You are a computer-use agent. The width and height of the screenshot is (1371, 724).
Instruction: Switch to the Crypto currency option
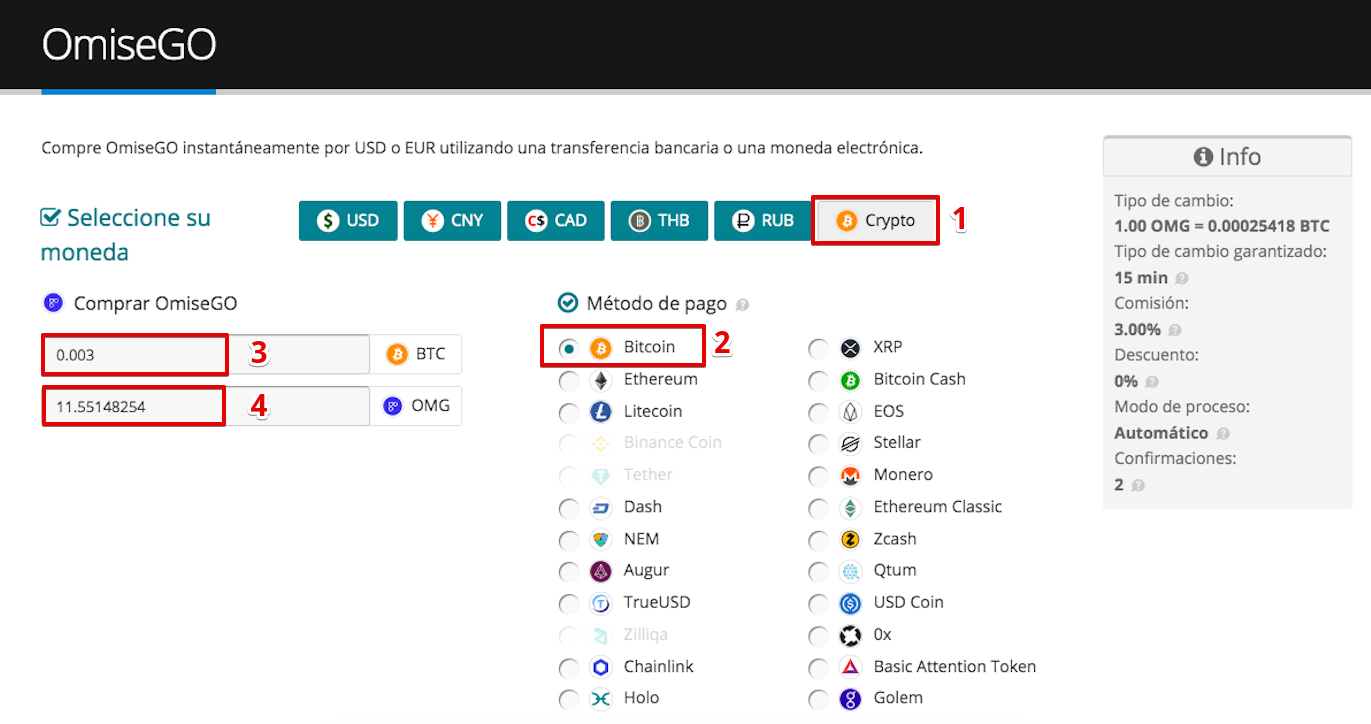coord(875,221)
